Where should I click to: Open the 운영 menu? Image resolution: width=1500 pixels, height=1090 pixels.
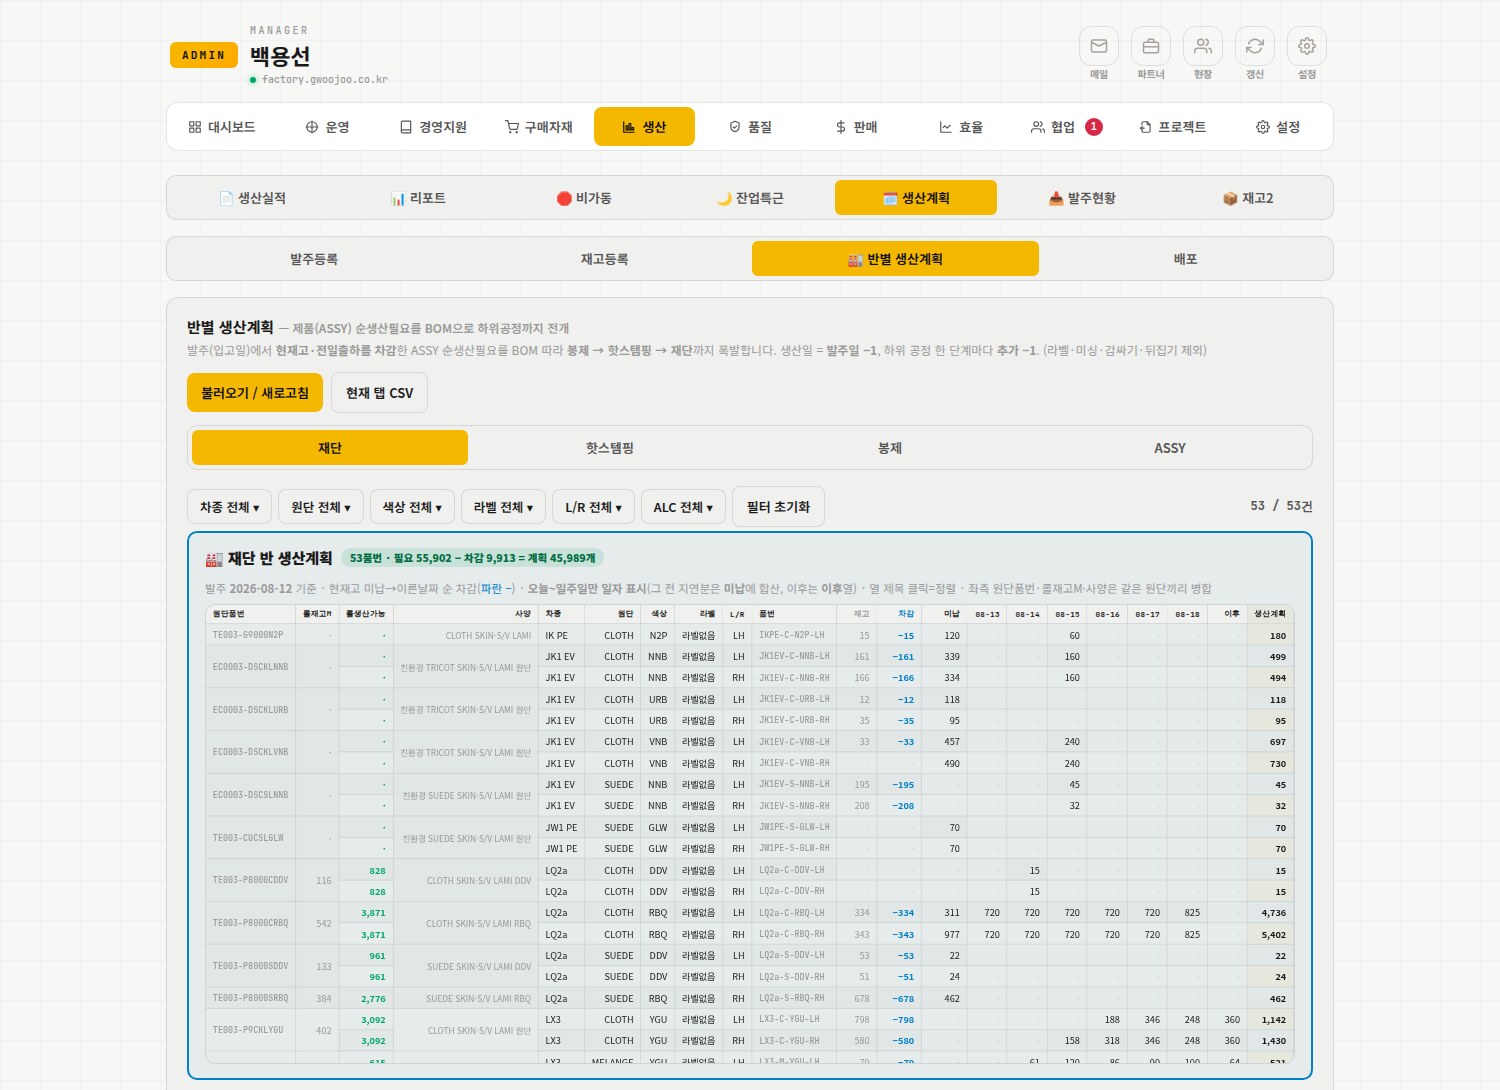(327, 127)
